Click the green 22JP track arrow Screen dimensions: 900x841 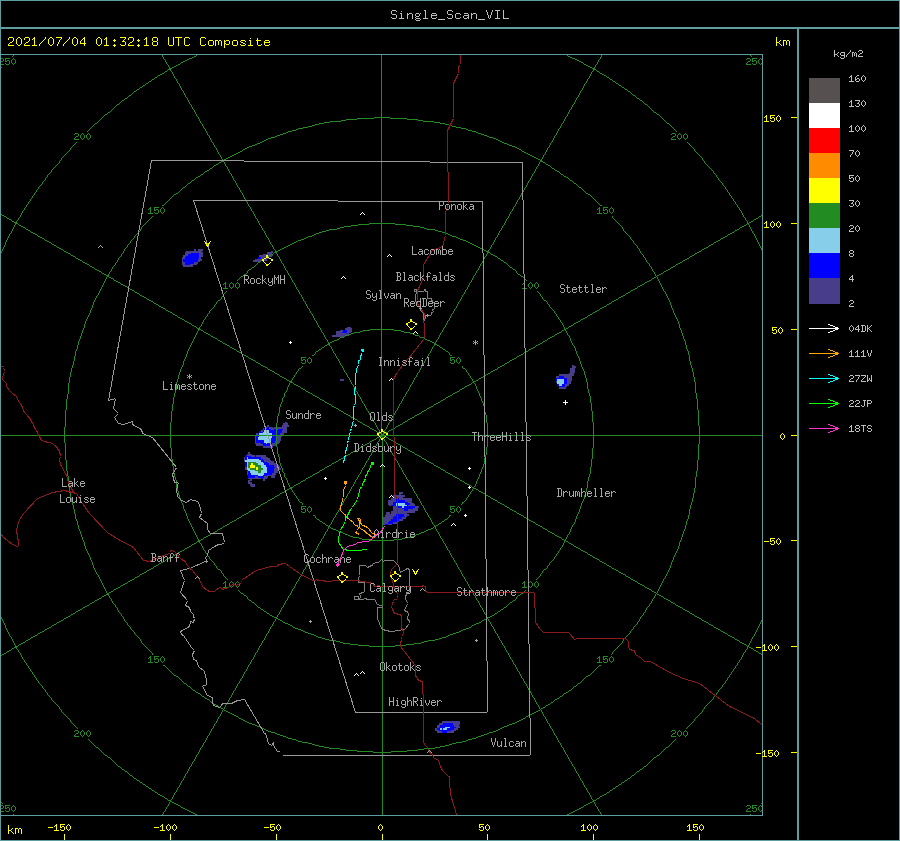(824, 404)
